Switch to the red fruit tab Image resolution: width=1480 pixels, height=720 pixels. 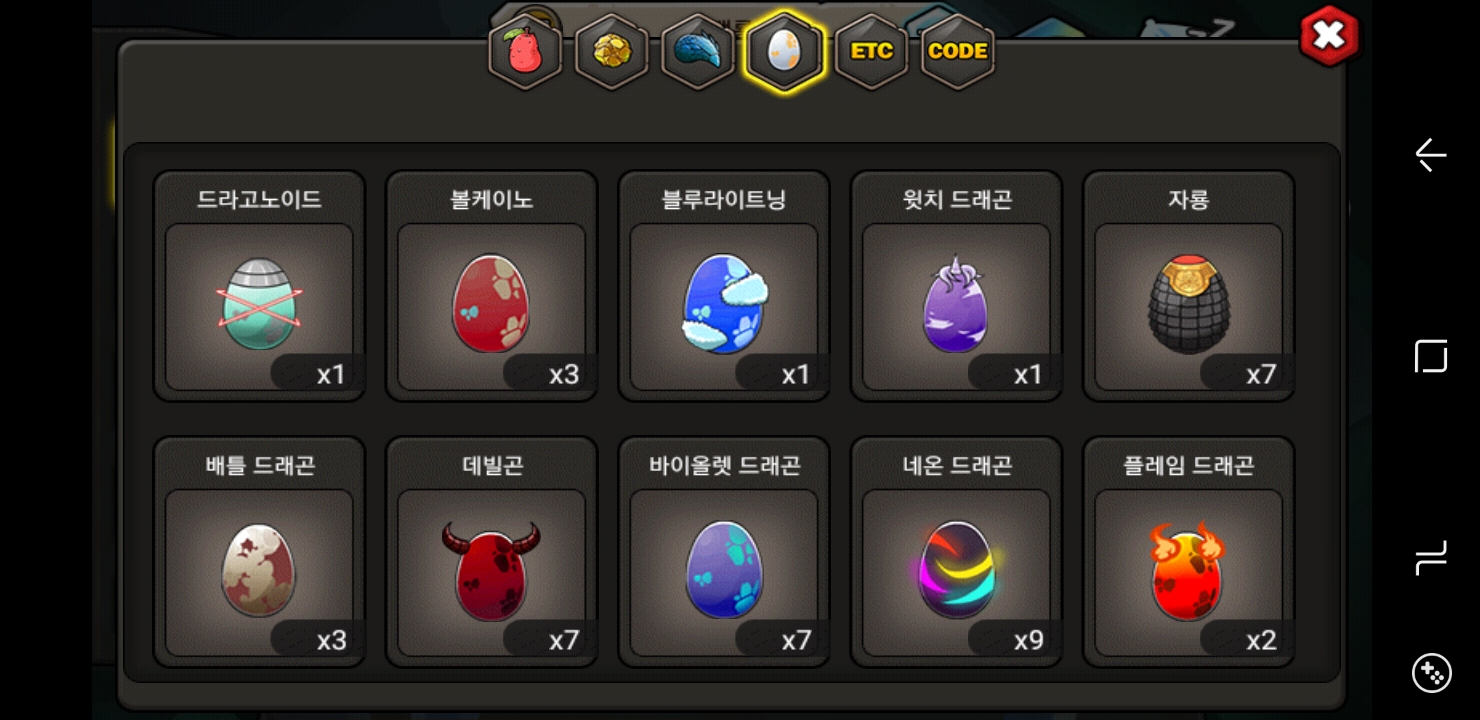coord(525,52)
